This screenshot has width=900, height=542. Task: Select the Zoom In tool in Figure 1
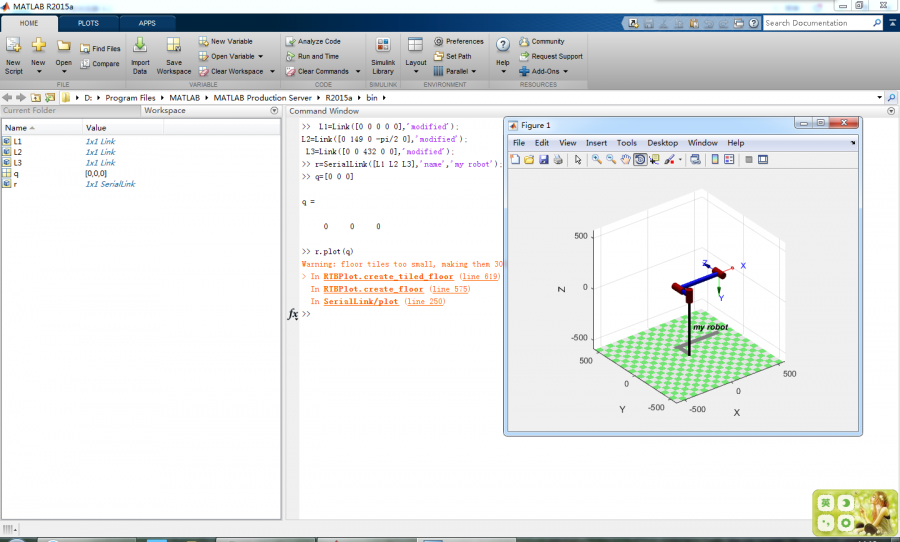click(596, 160)
